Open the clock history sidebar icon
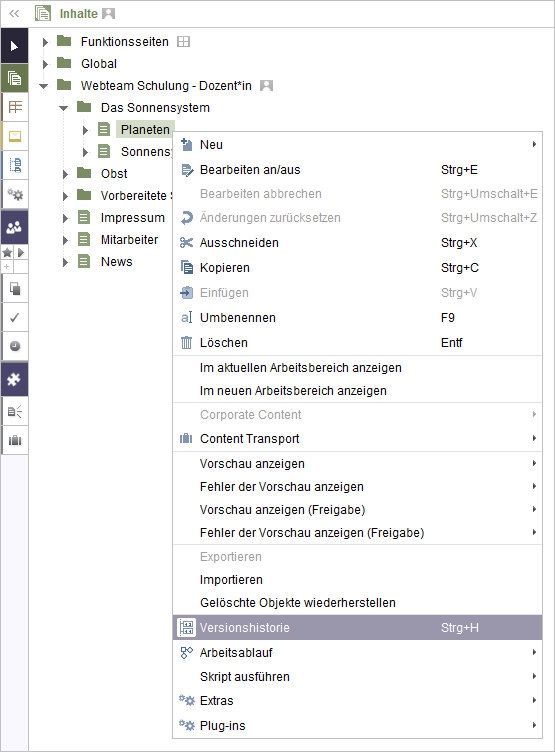Screen dimensions: 555x752 [15, 346]
